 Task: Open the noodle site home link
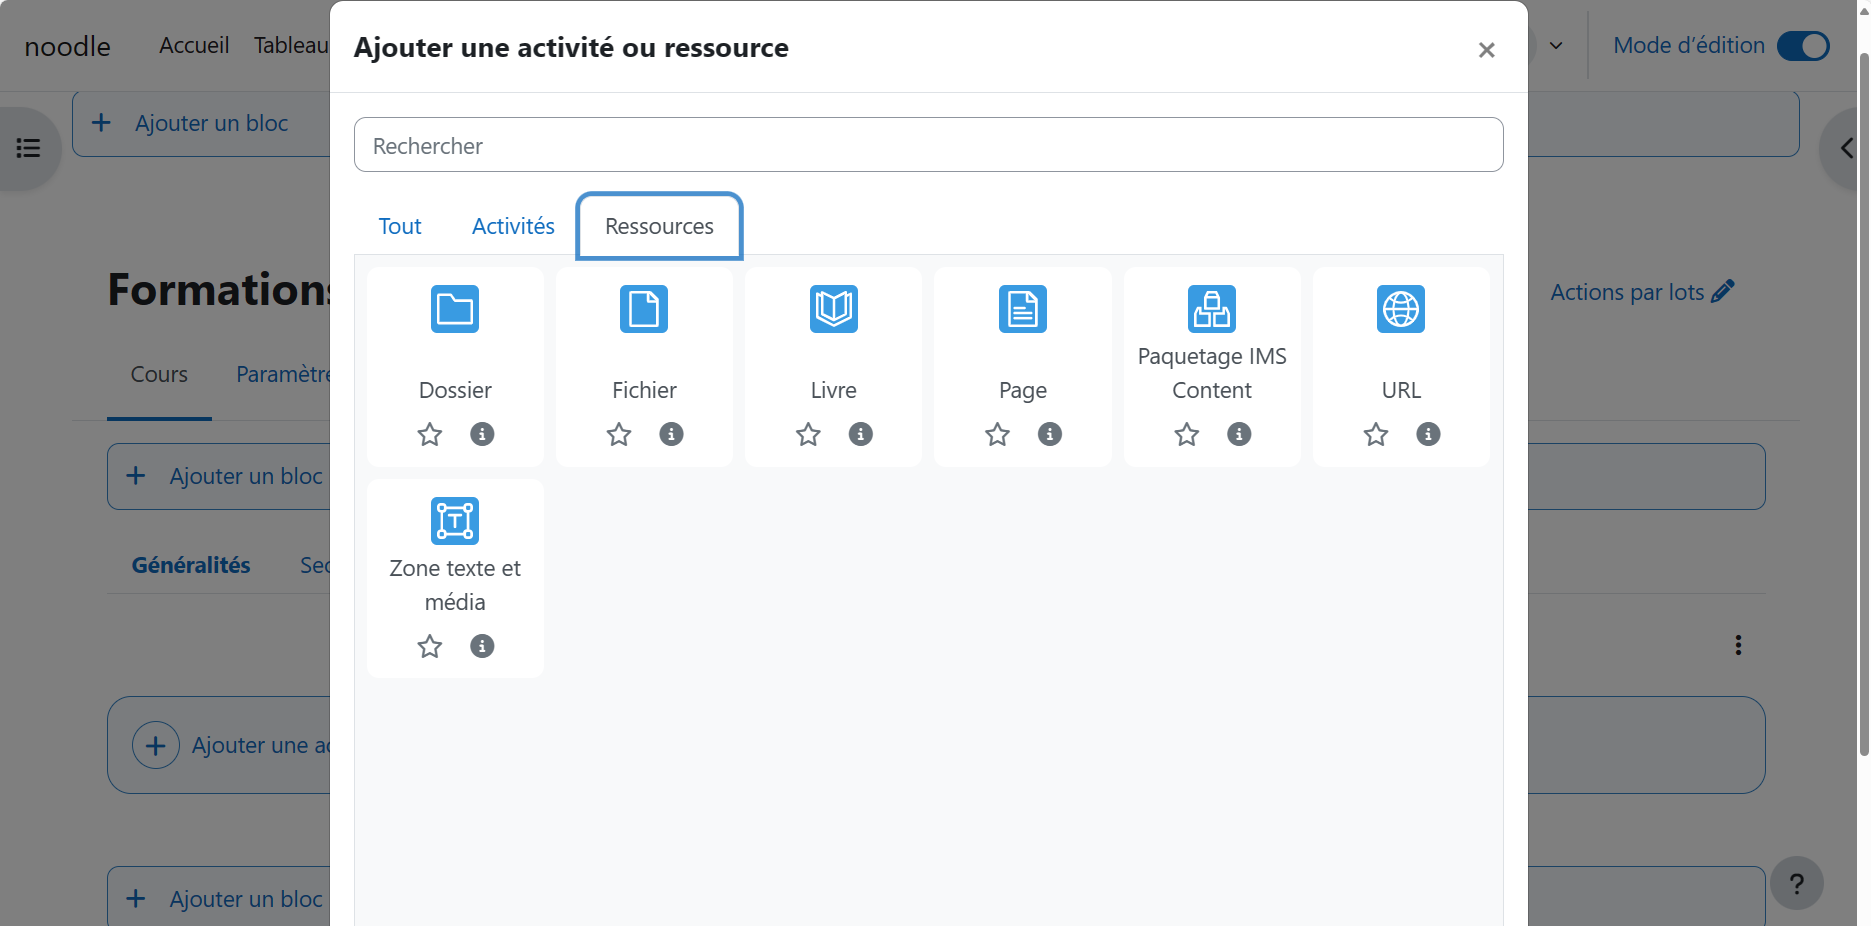[67, 46]
